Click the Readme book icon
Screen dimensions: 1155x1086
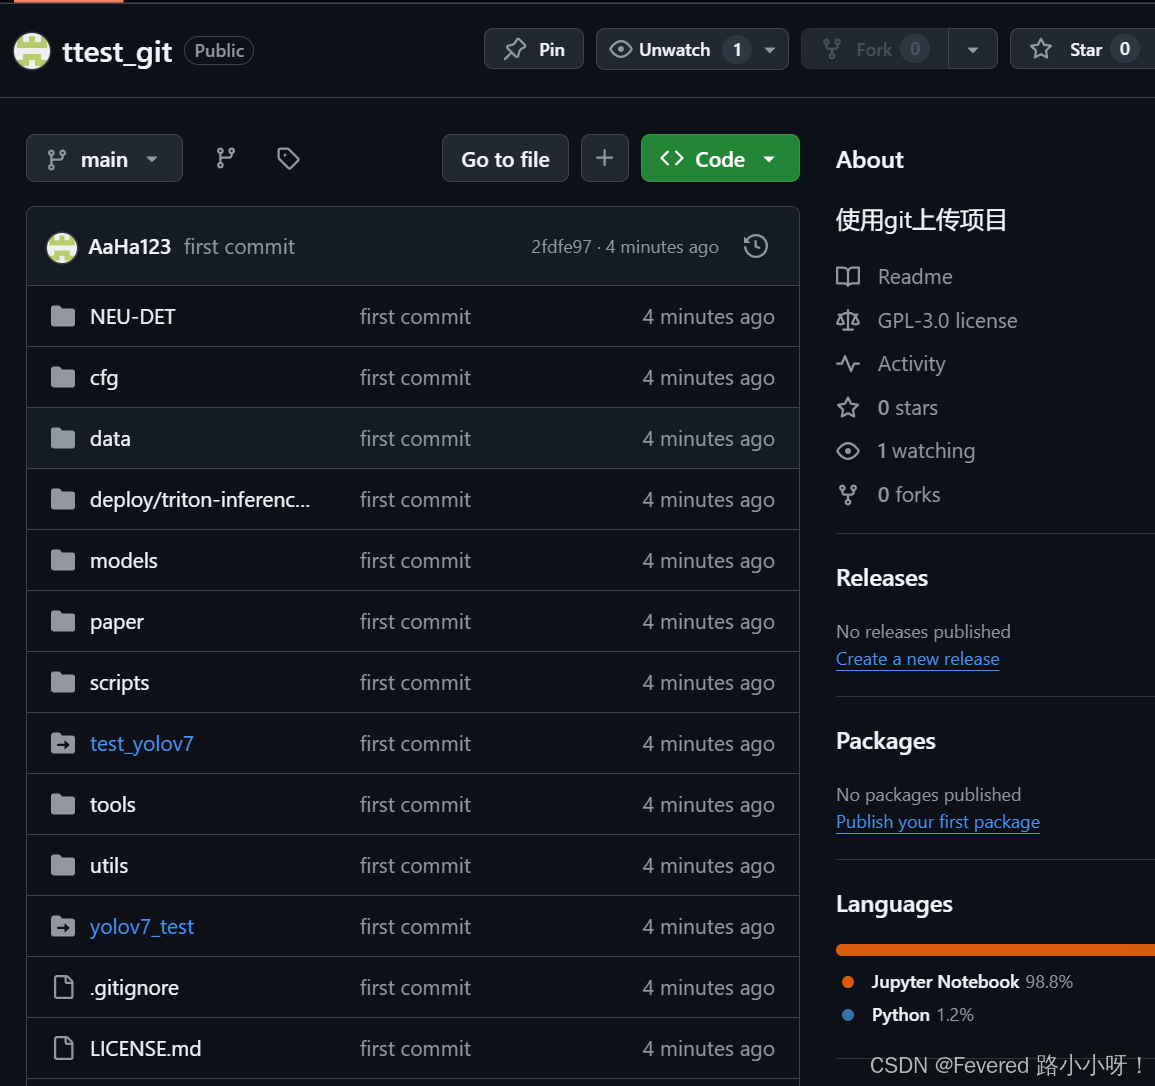pos(848,277)
